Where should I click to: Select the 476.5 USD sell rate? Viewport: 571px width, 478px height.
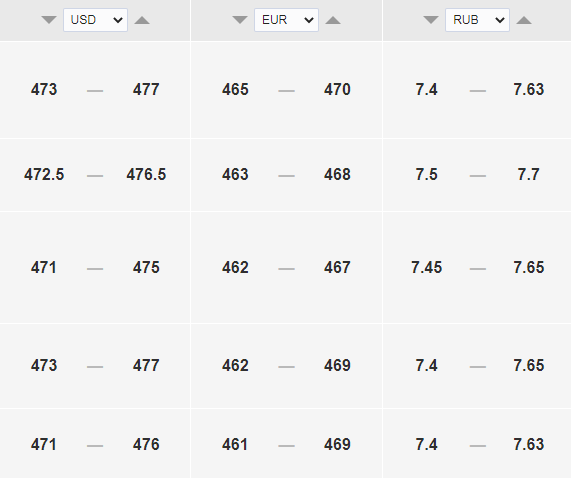coord(146,174)
